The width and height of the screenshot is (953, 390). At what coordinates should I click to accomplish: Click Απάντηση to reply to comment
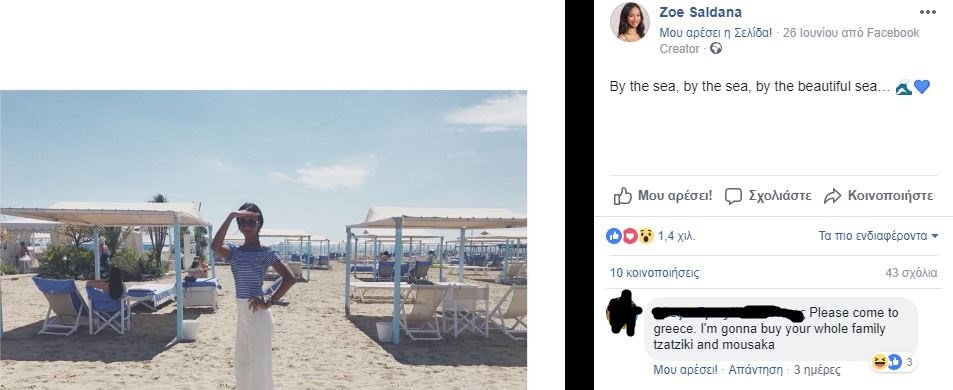(x=755, y=369)
